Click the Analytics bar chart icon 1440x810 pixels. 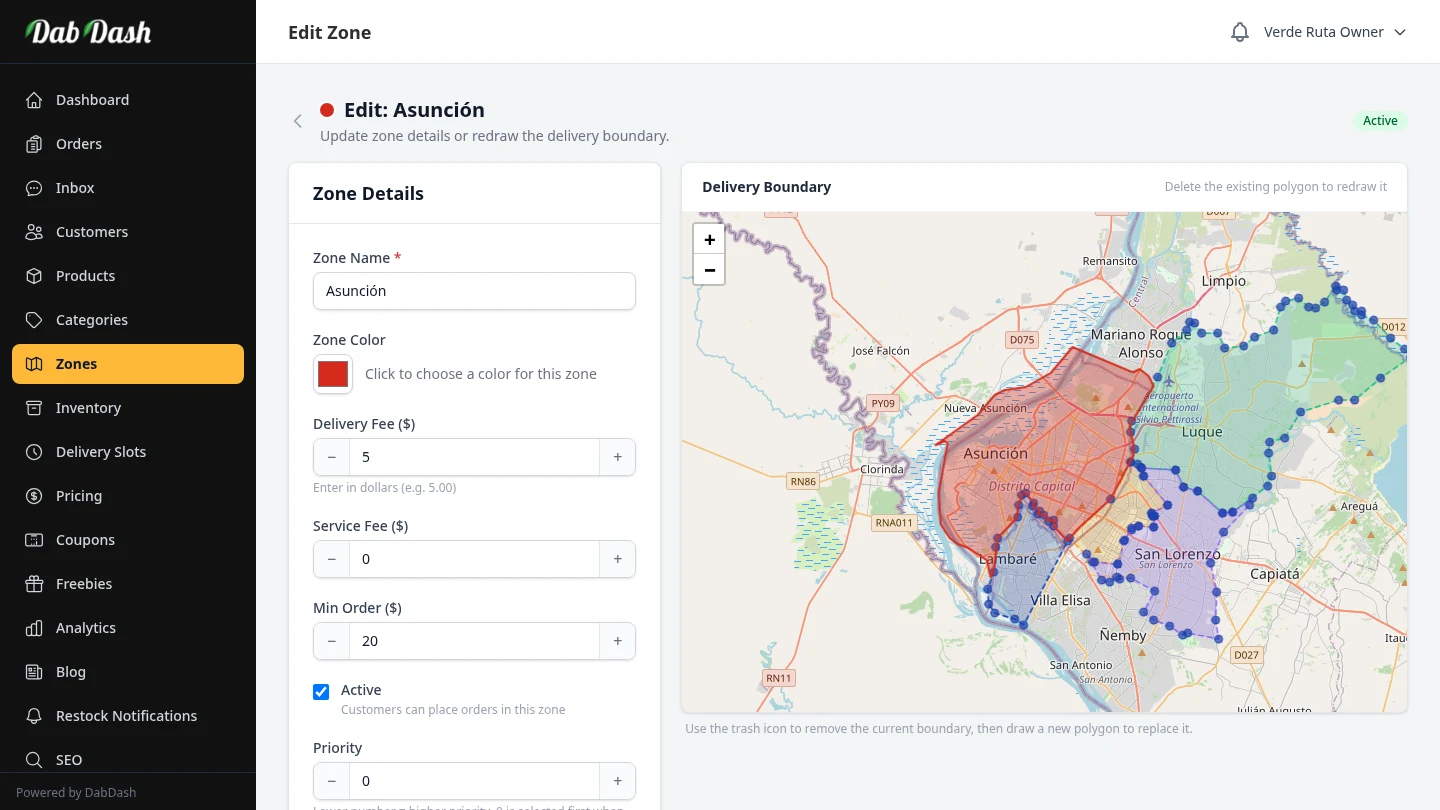34,628
